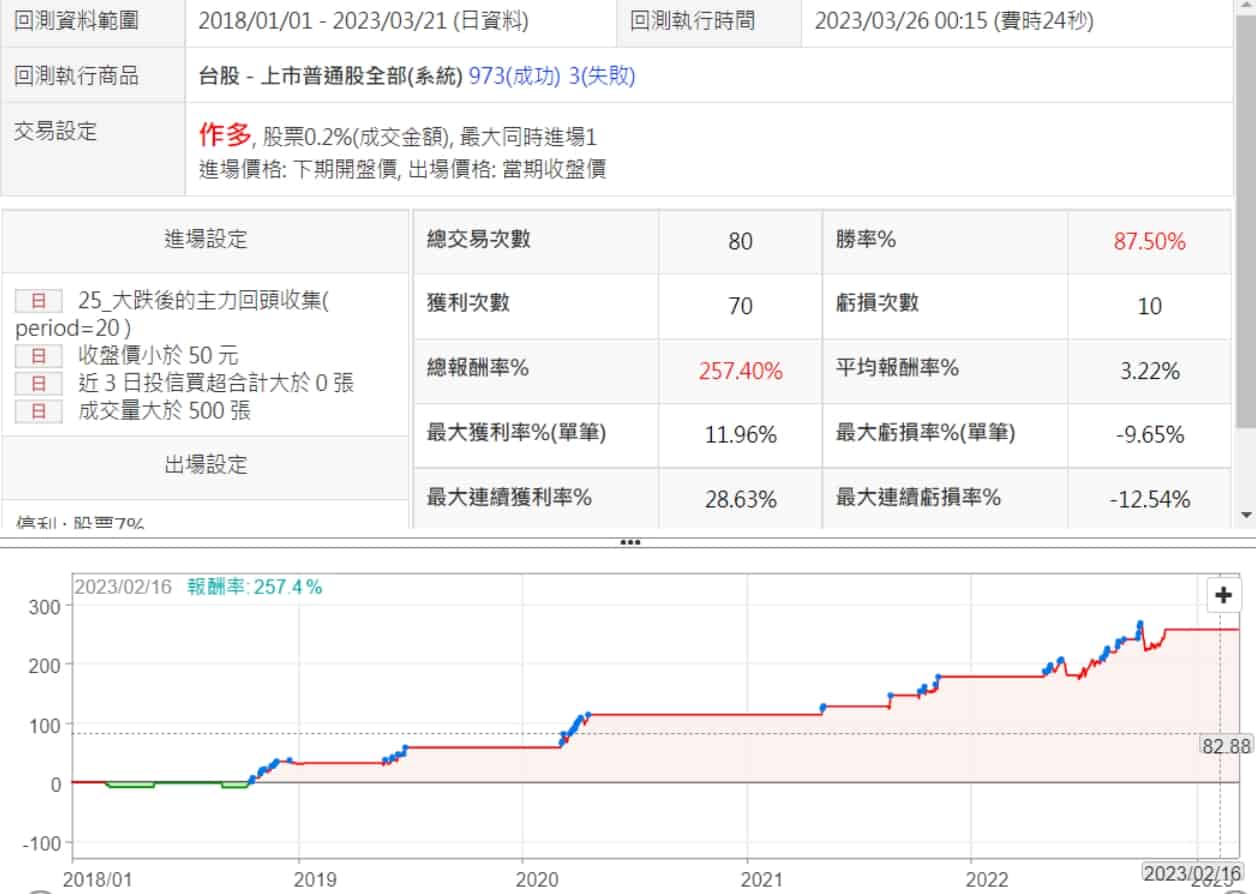Screen dimensions: 1256x894
Task: Click the 作多 trade direction label
Action: tap(224, 135)
